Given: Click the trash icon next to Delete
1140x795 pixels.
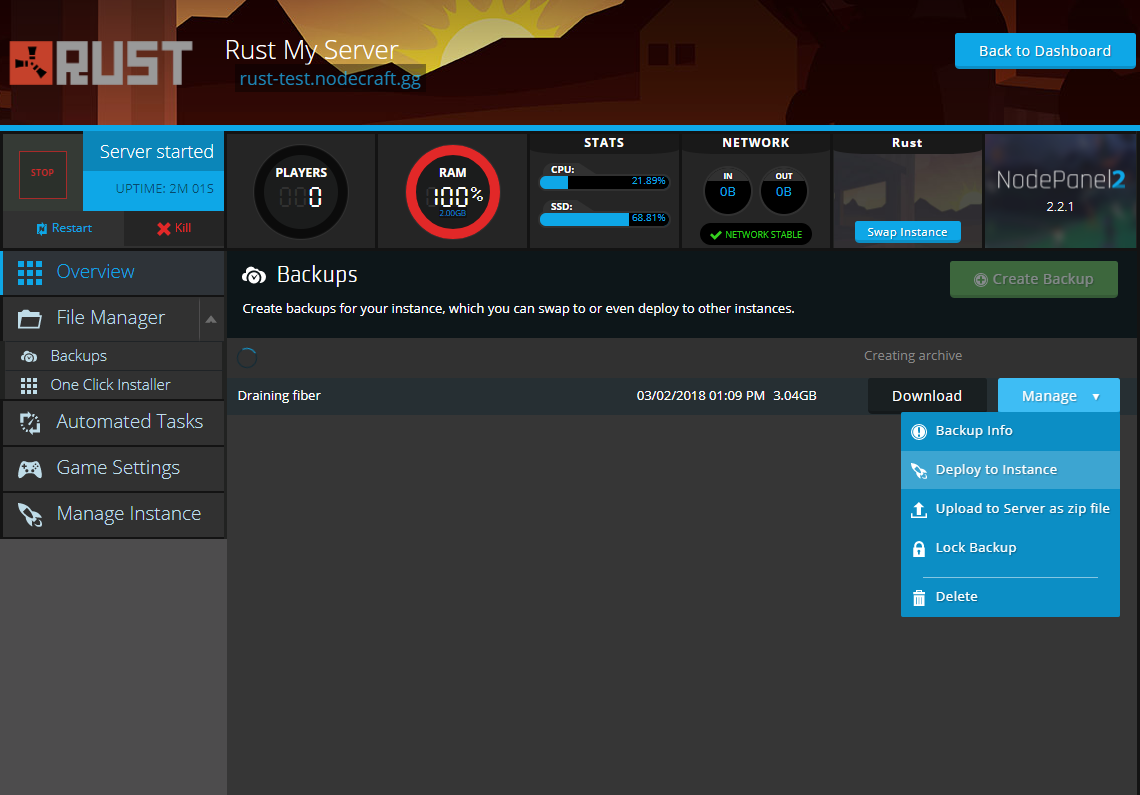Looking at the screenshot, I should 918,597.
